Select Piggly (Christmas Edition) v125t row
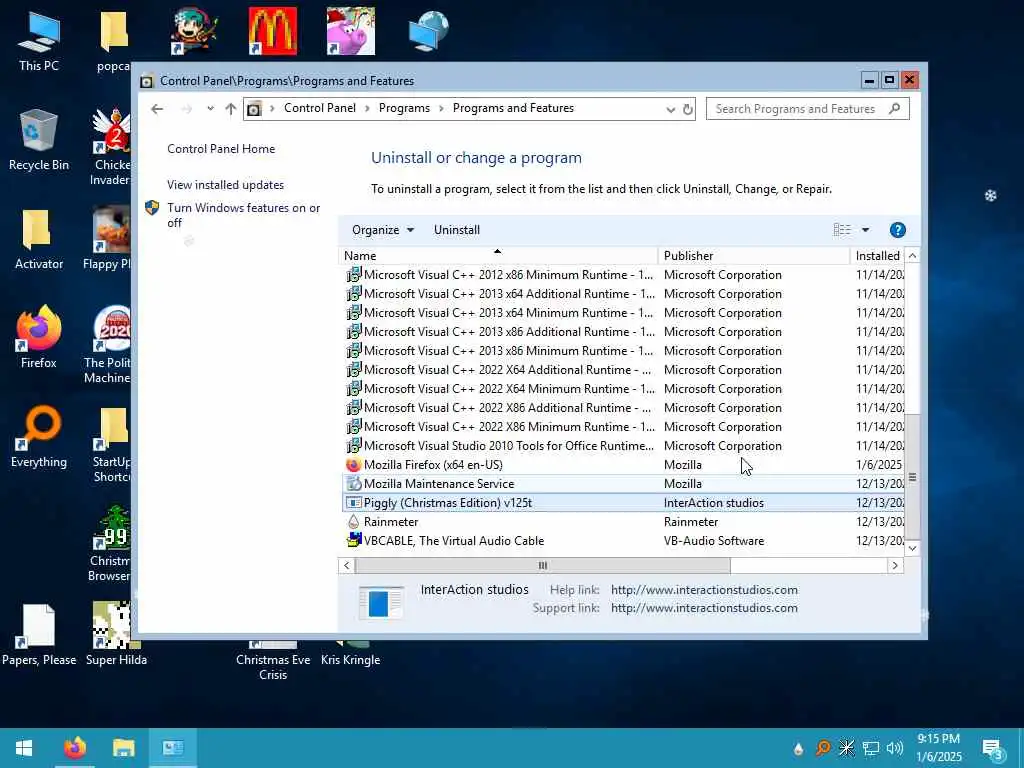 pyautogui.click(x=624, y=503)
